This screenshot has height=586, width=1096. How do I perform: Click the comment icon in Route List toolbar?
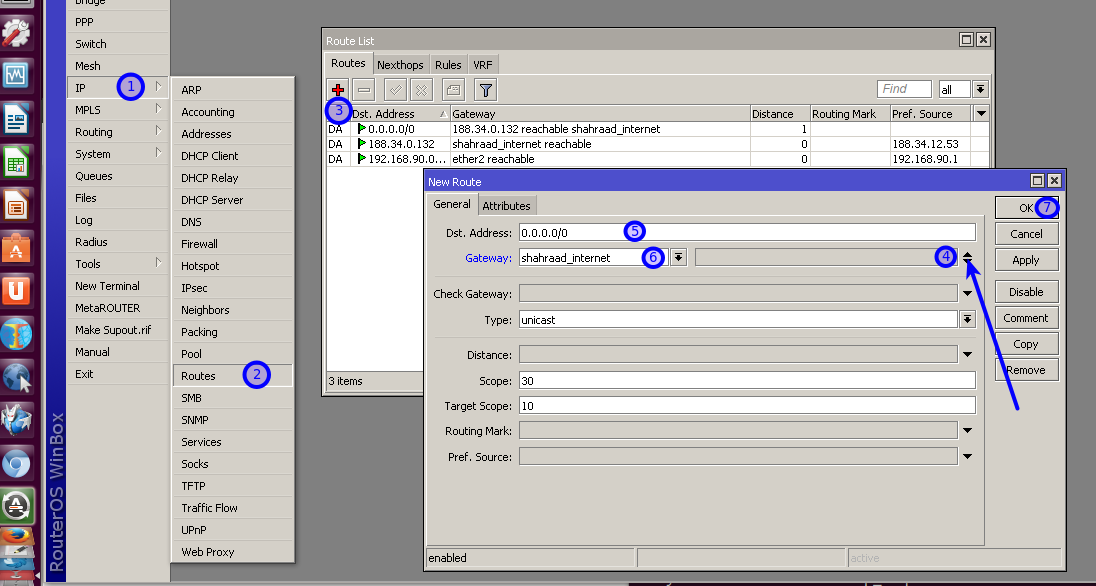pyautogui.click(x=453, y=90)
